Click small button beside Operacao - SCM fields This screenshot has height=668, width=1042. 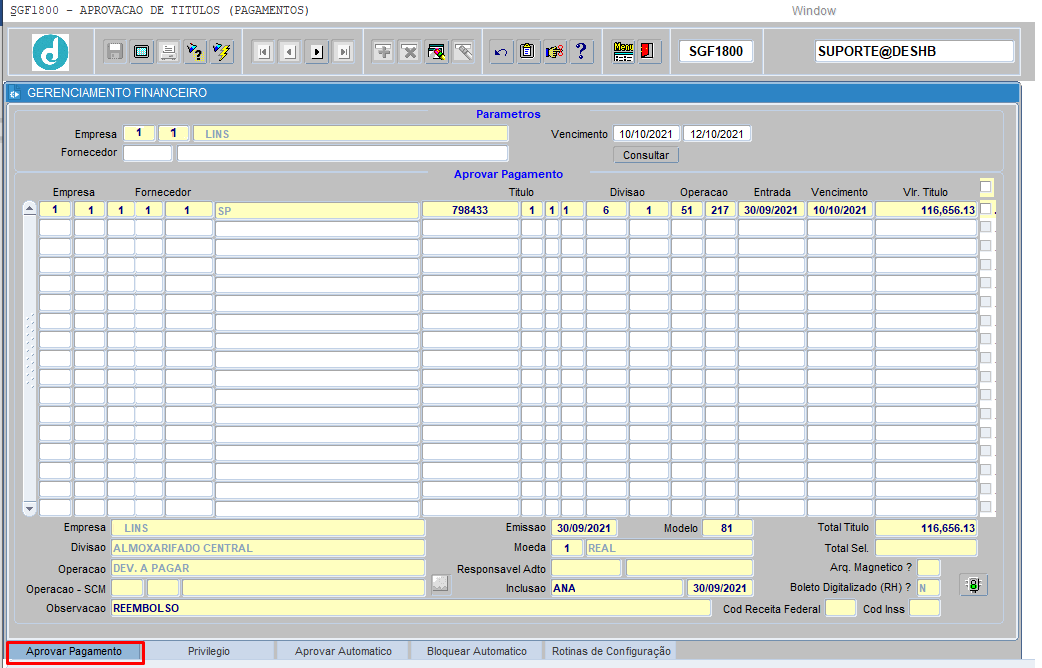440,584
